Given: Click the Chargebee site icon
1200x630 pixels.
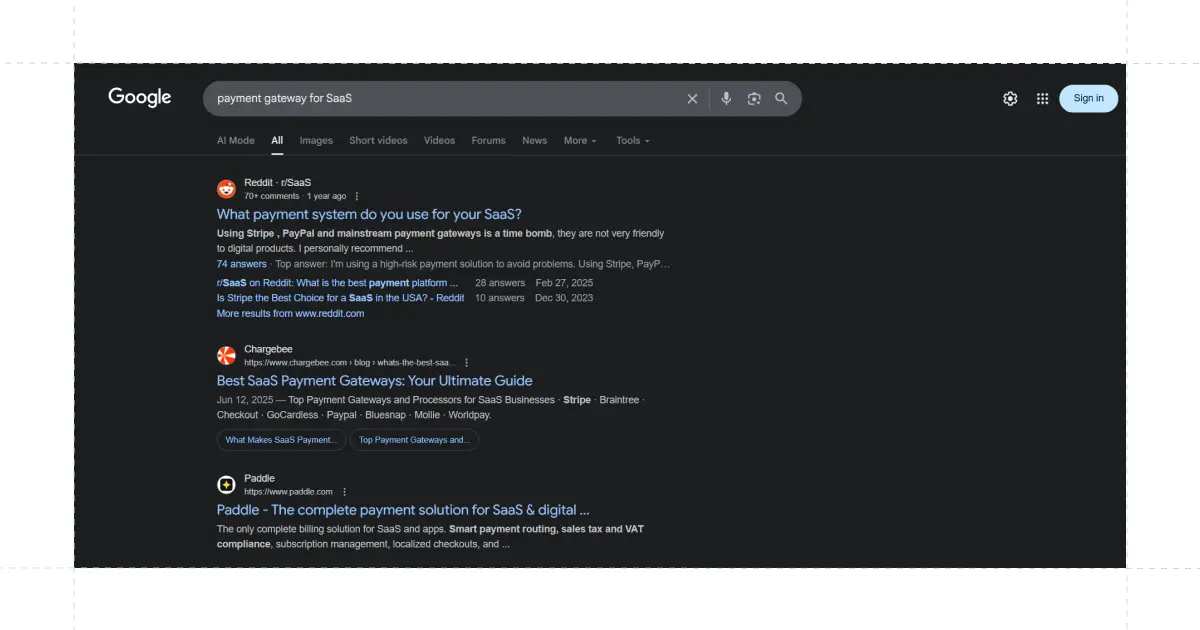Looking at the screenshot, I should 226,355.
